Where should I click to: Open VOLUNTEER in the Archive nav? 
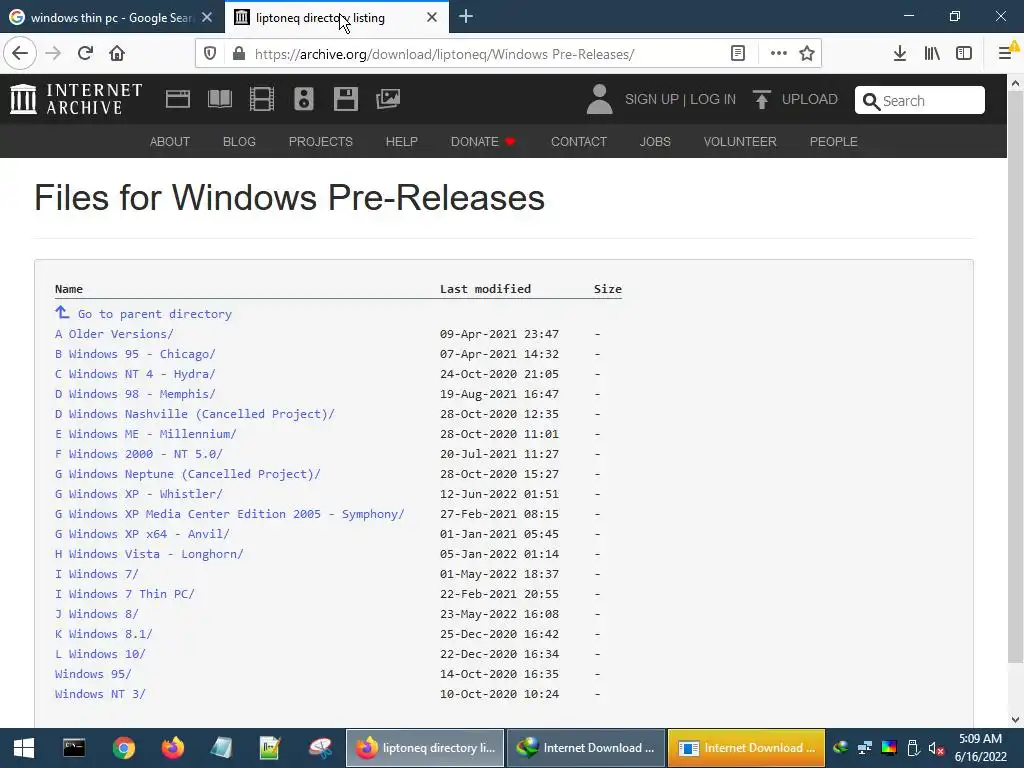(x=740, y=142)
